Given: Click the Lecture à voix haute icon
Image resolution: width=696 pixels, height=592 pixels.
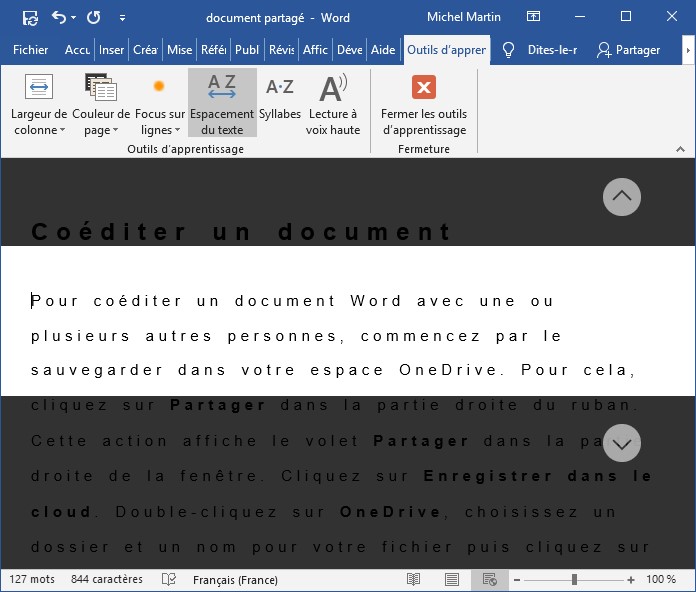Looking at the screenshot, I should click(x=332, y=103).
